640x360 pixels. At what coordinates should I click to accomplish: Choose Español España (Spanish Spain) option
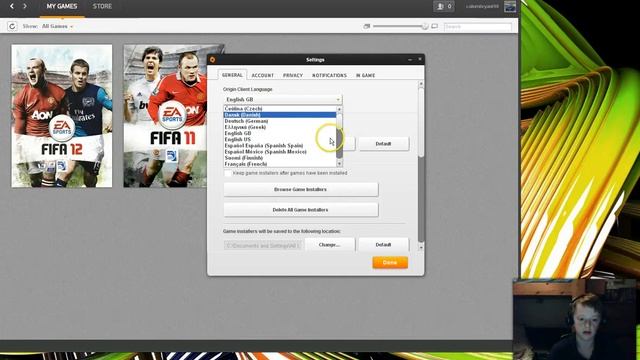pos(280,145)
